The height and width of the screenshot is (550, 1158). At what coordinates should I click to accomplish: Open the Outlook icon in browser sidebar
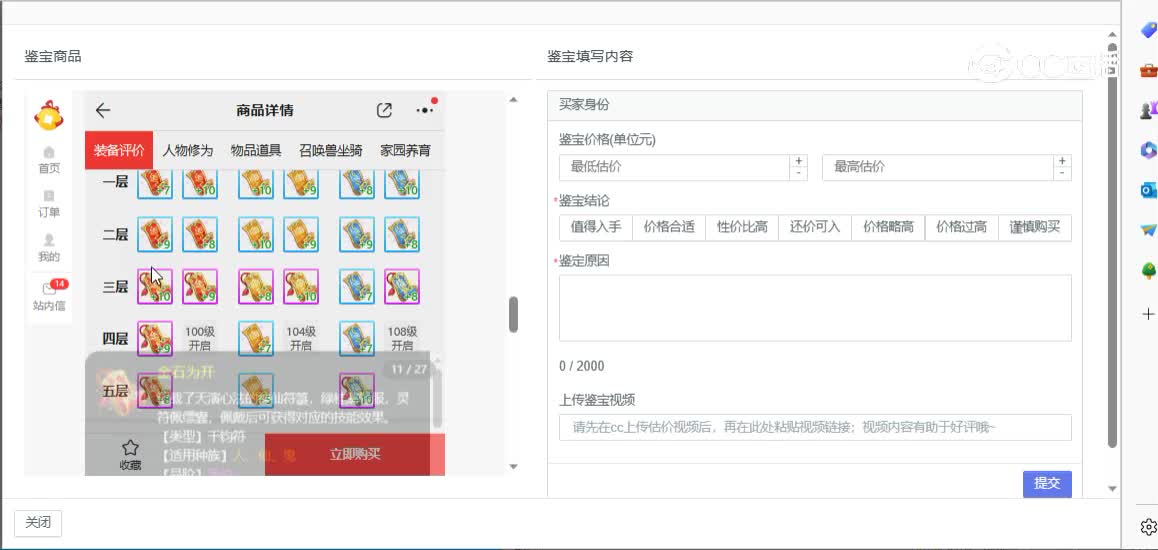(1148, 190)
